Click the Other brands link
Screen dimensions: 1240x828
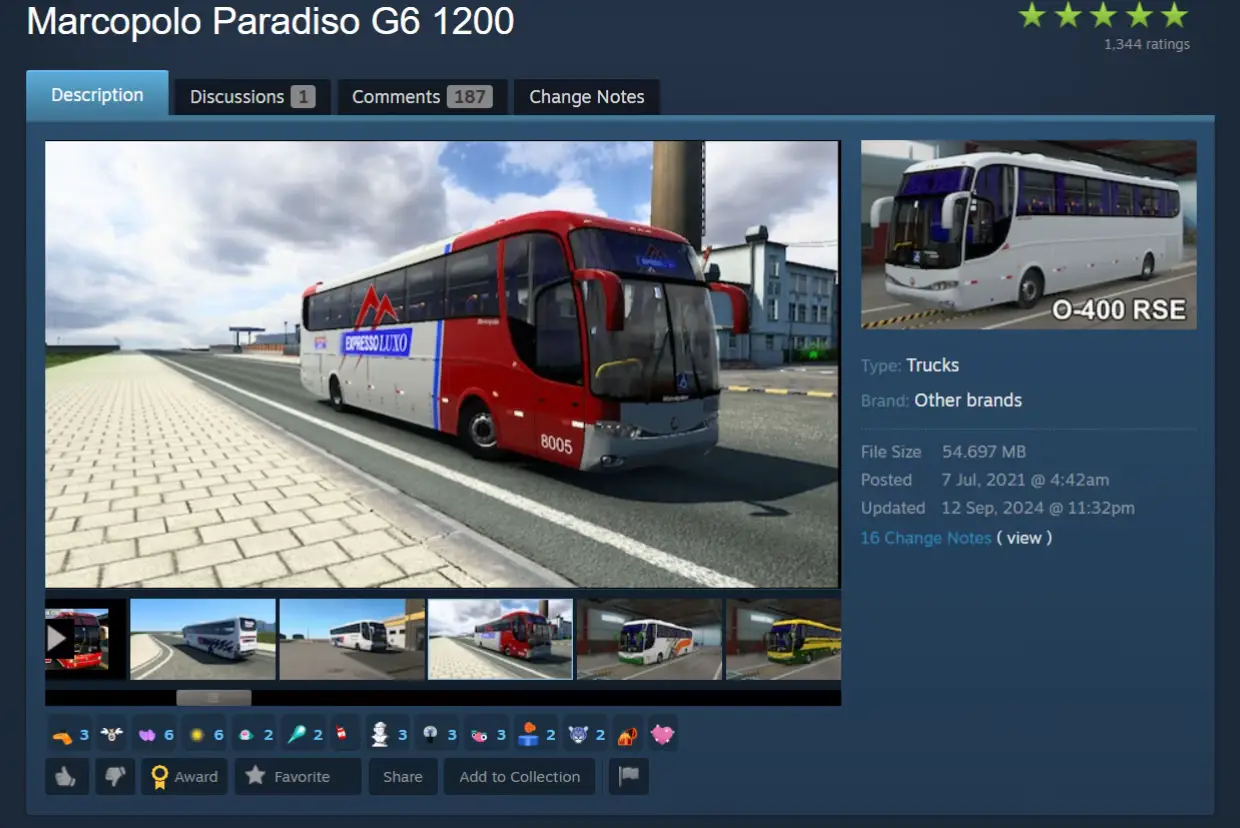[968, 400]
